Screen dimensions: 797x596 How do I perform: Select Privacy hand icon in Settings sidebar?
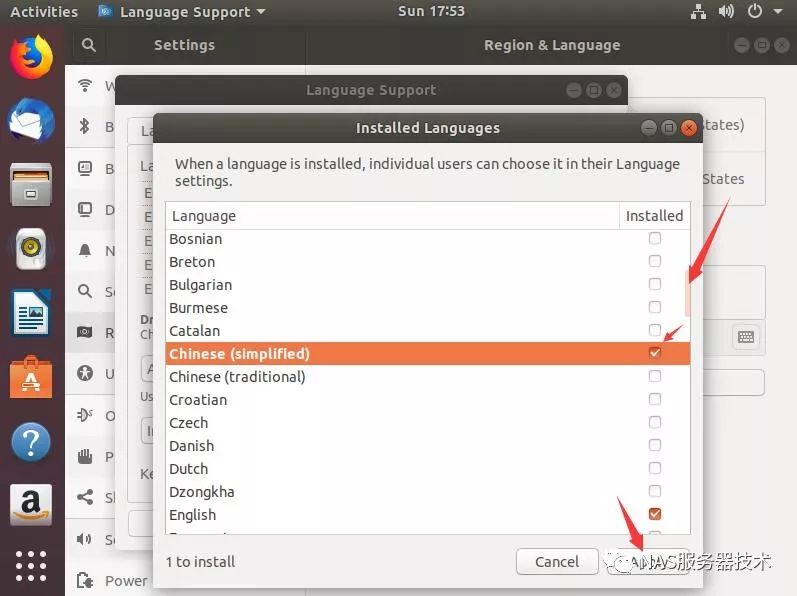tap(85, 456)
